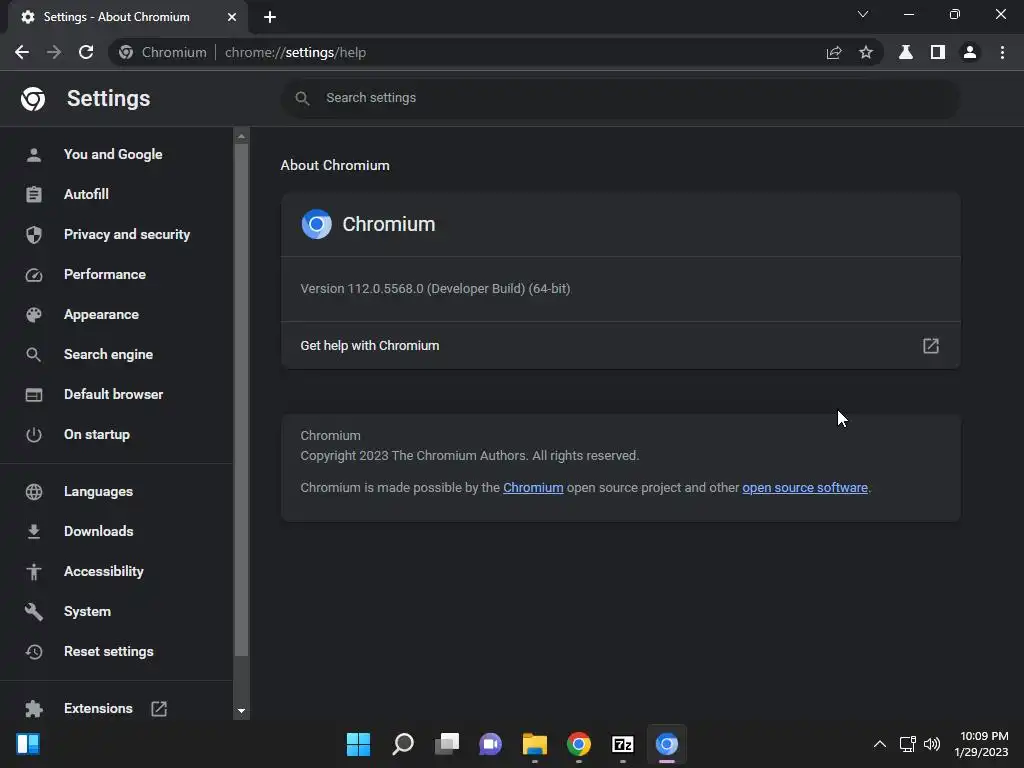Open File Explorer from the taskbar

pyautogui.click(x=534, y=744)
